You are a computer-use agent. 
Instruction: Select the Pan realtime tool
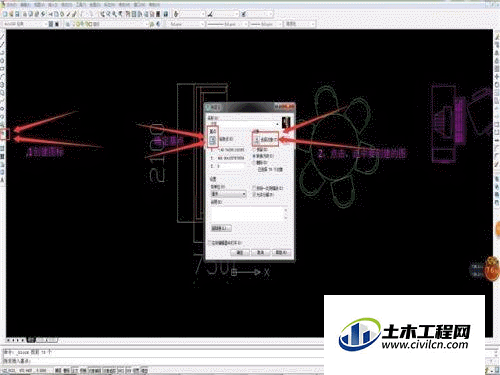click(103, 14)
